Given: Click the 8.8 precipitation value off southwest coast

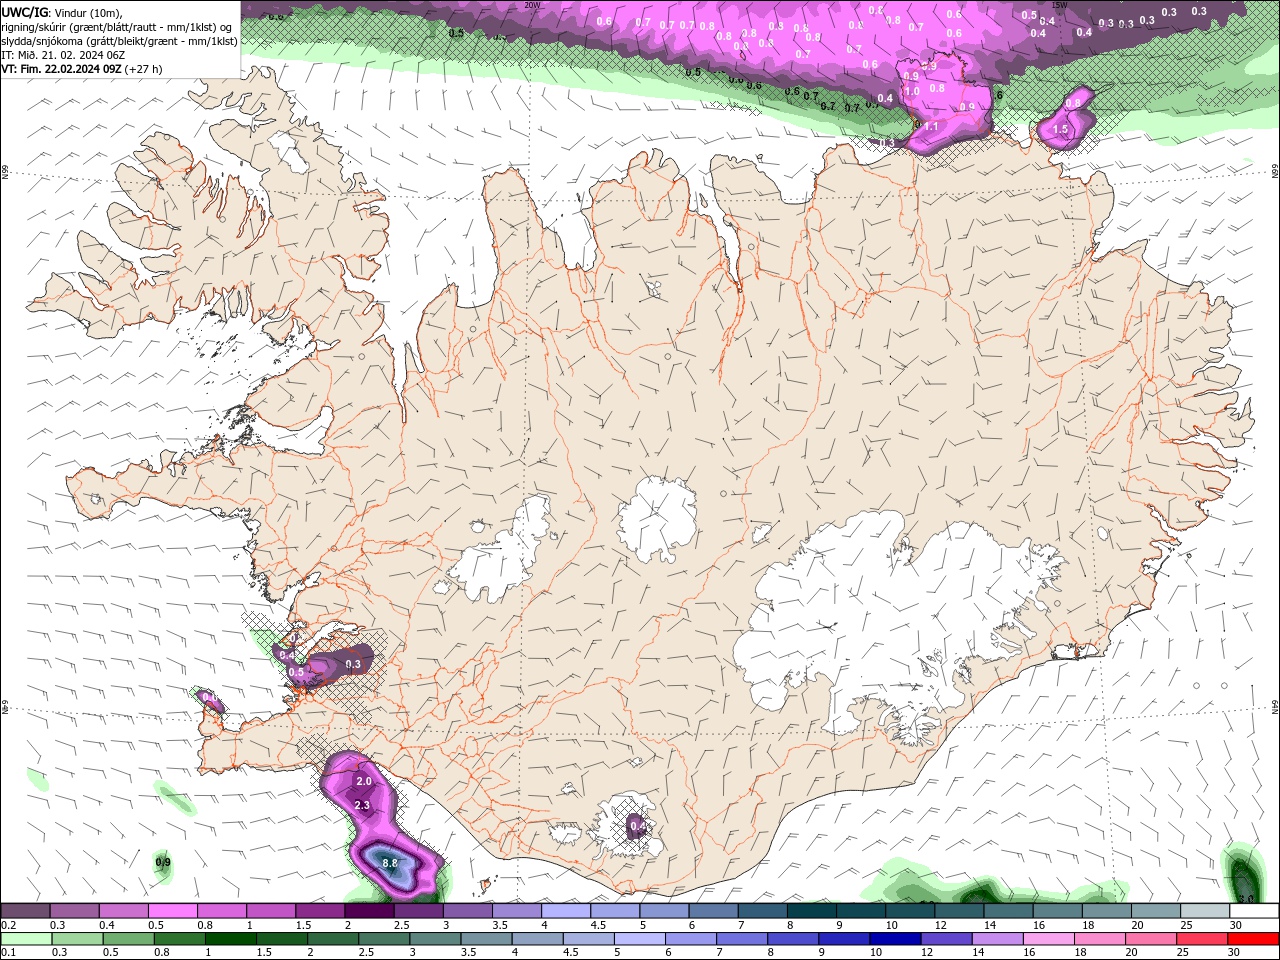Looking at the screenshot, I should 390,863.
